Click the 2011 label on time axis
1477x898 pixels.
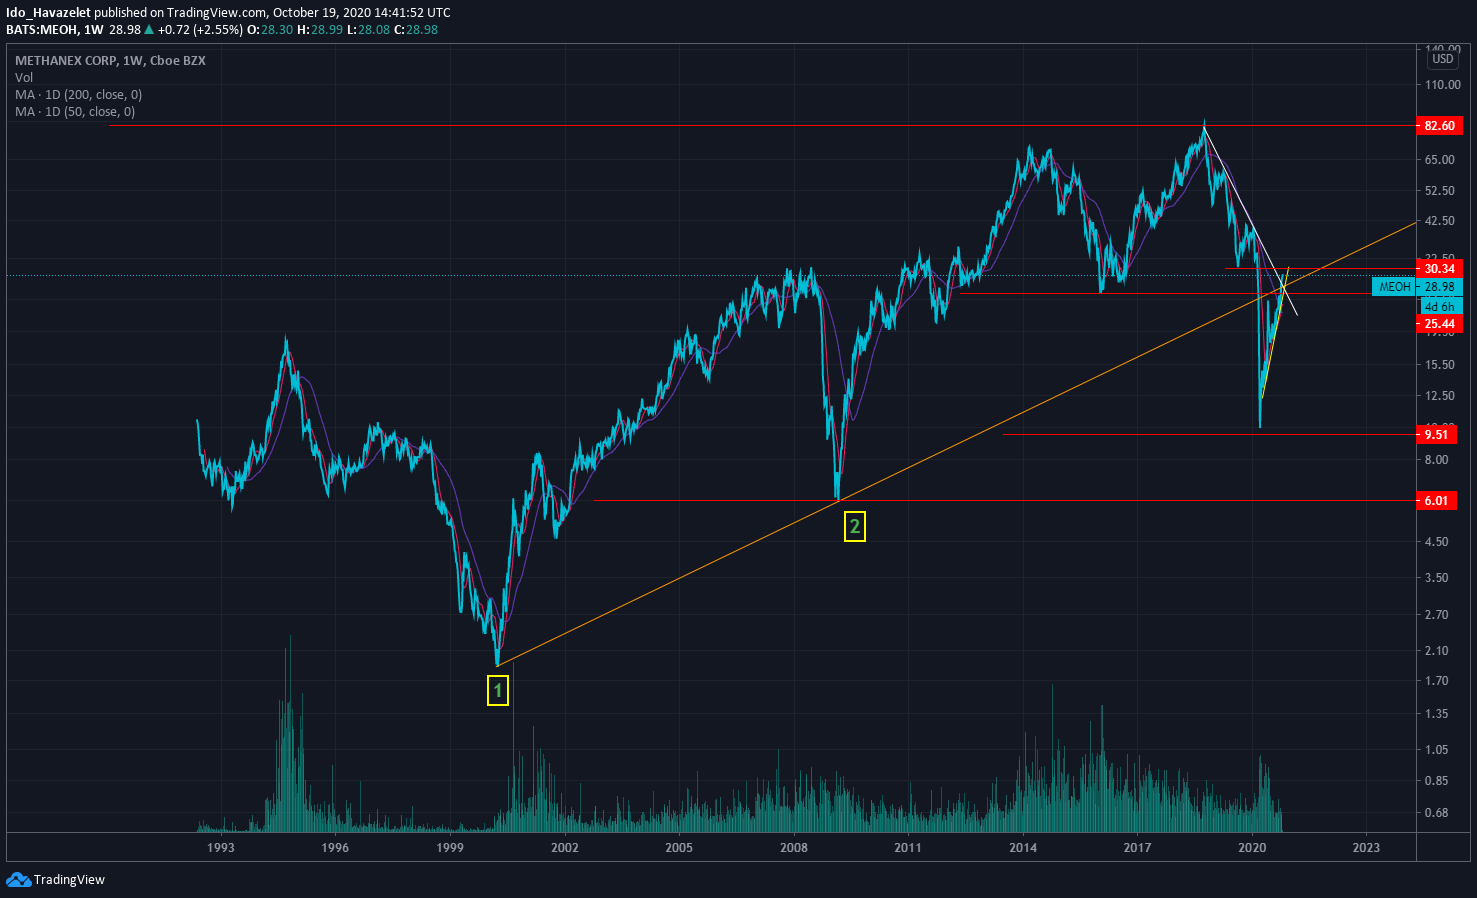tap(908, 848)
